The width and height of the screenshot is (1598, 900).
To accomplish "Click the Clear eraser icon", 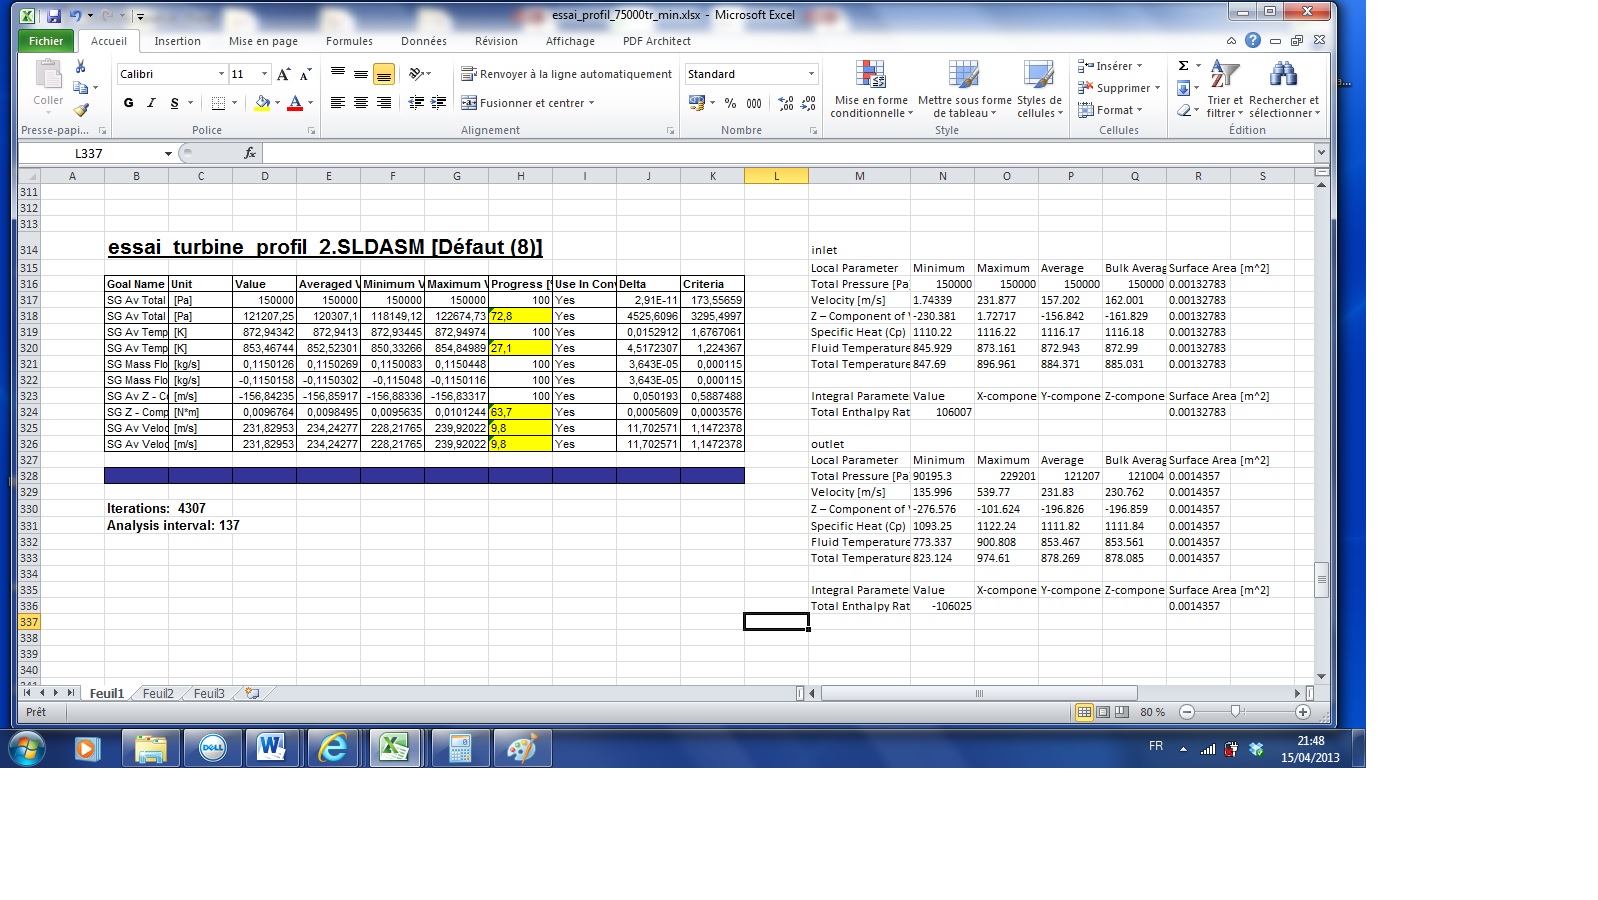I will coord(1183,110).
